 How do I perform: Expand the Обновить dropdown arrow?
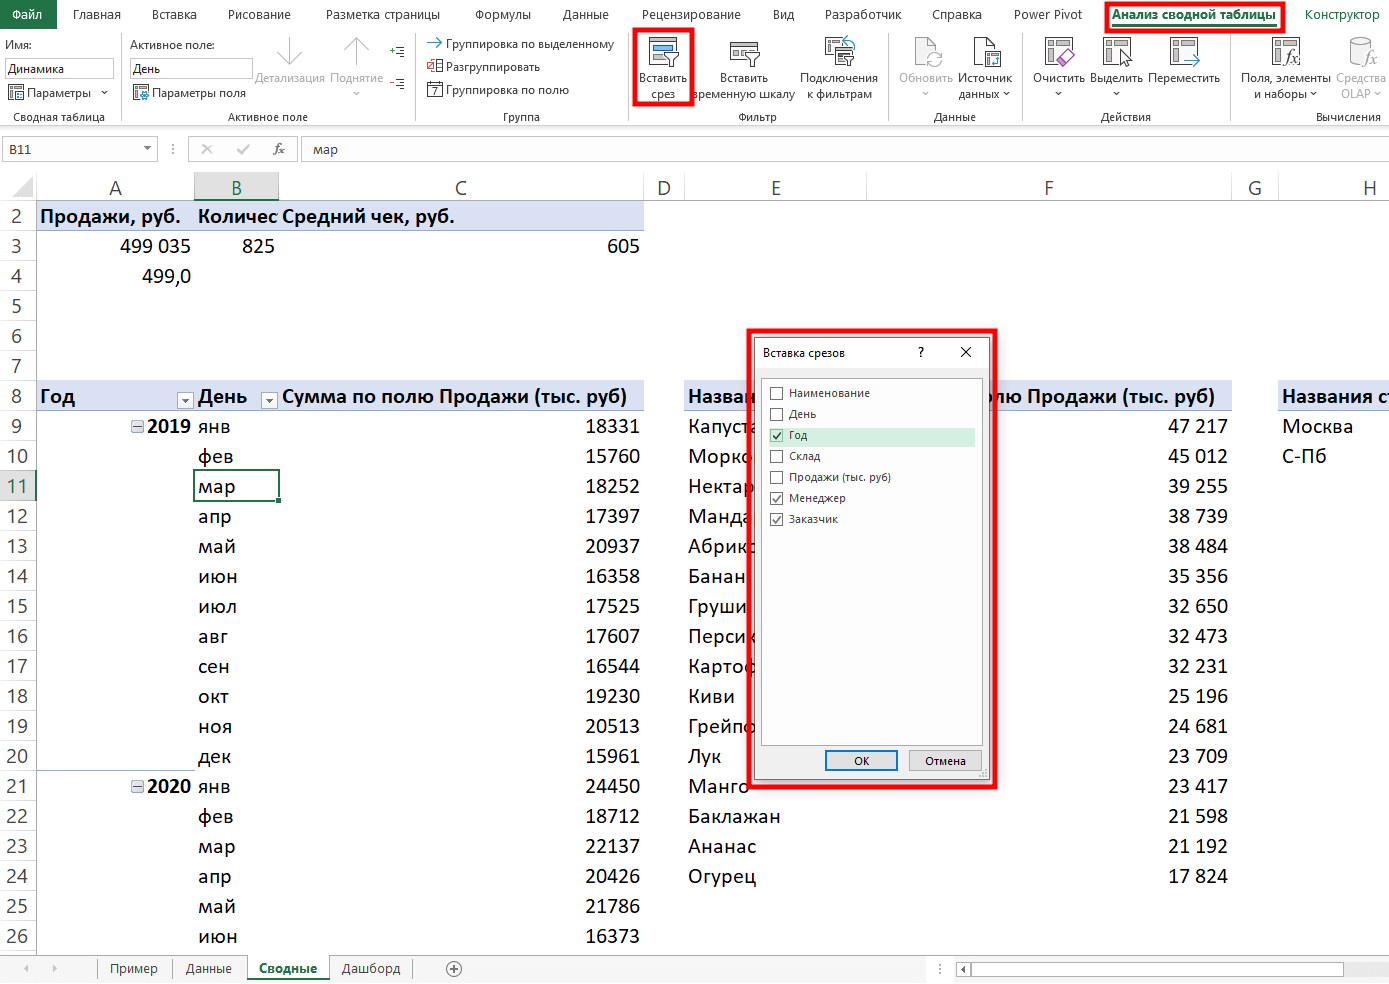(x=925, y=94)
